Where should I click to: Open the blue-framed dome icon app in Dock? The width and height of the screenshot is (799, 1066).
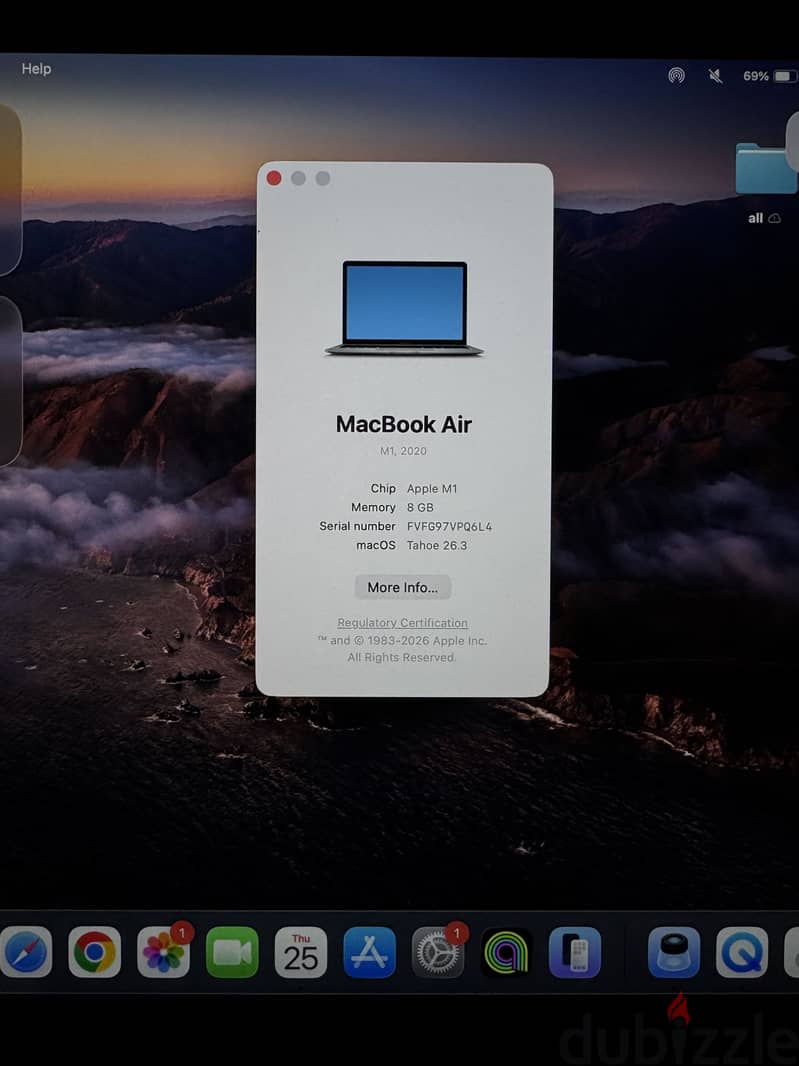(673, 952)
